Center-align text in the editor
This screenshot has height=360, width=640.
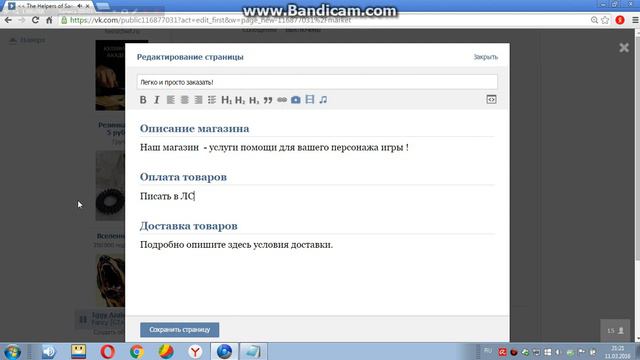tap(184, 100)
